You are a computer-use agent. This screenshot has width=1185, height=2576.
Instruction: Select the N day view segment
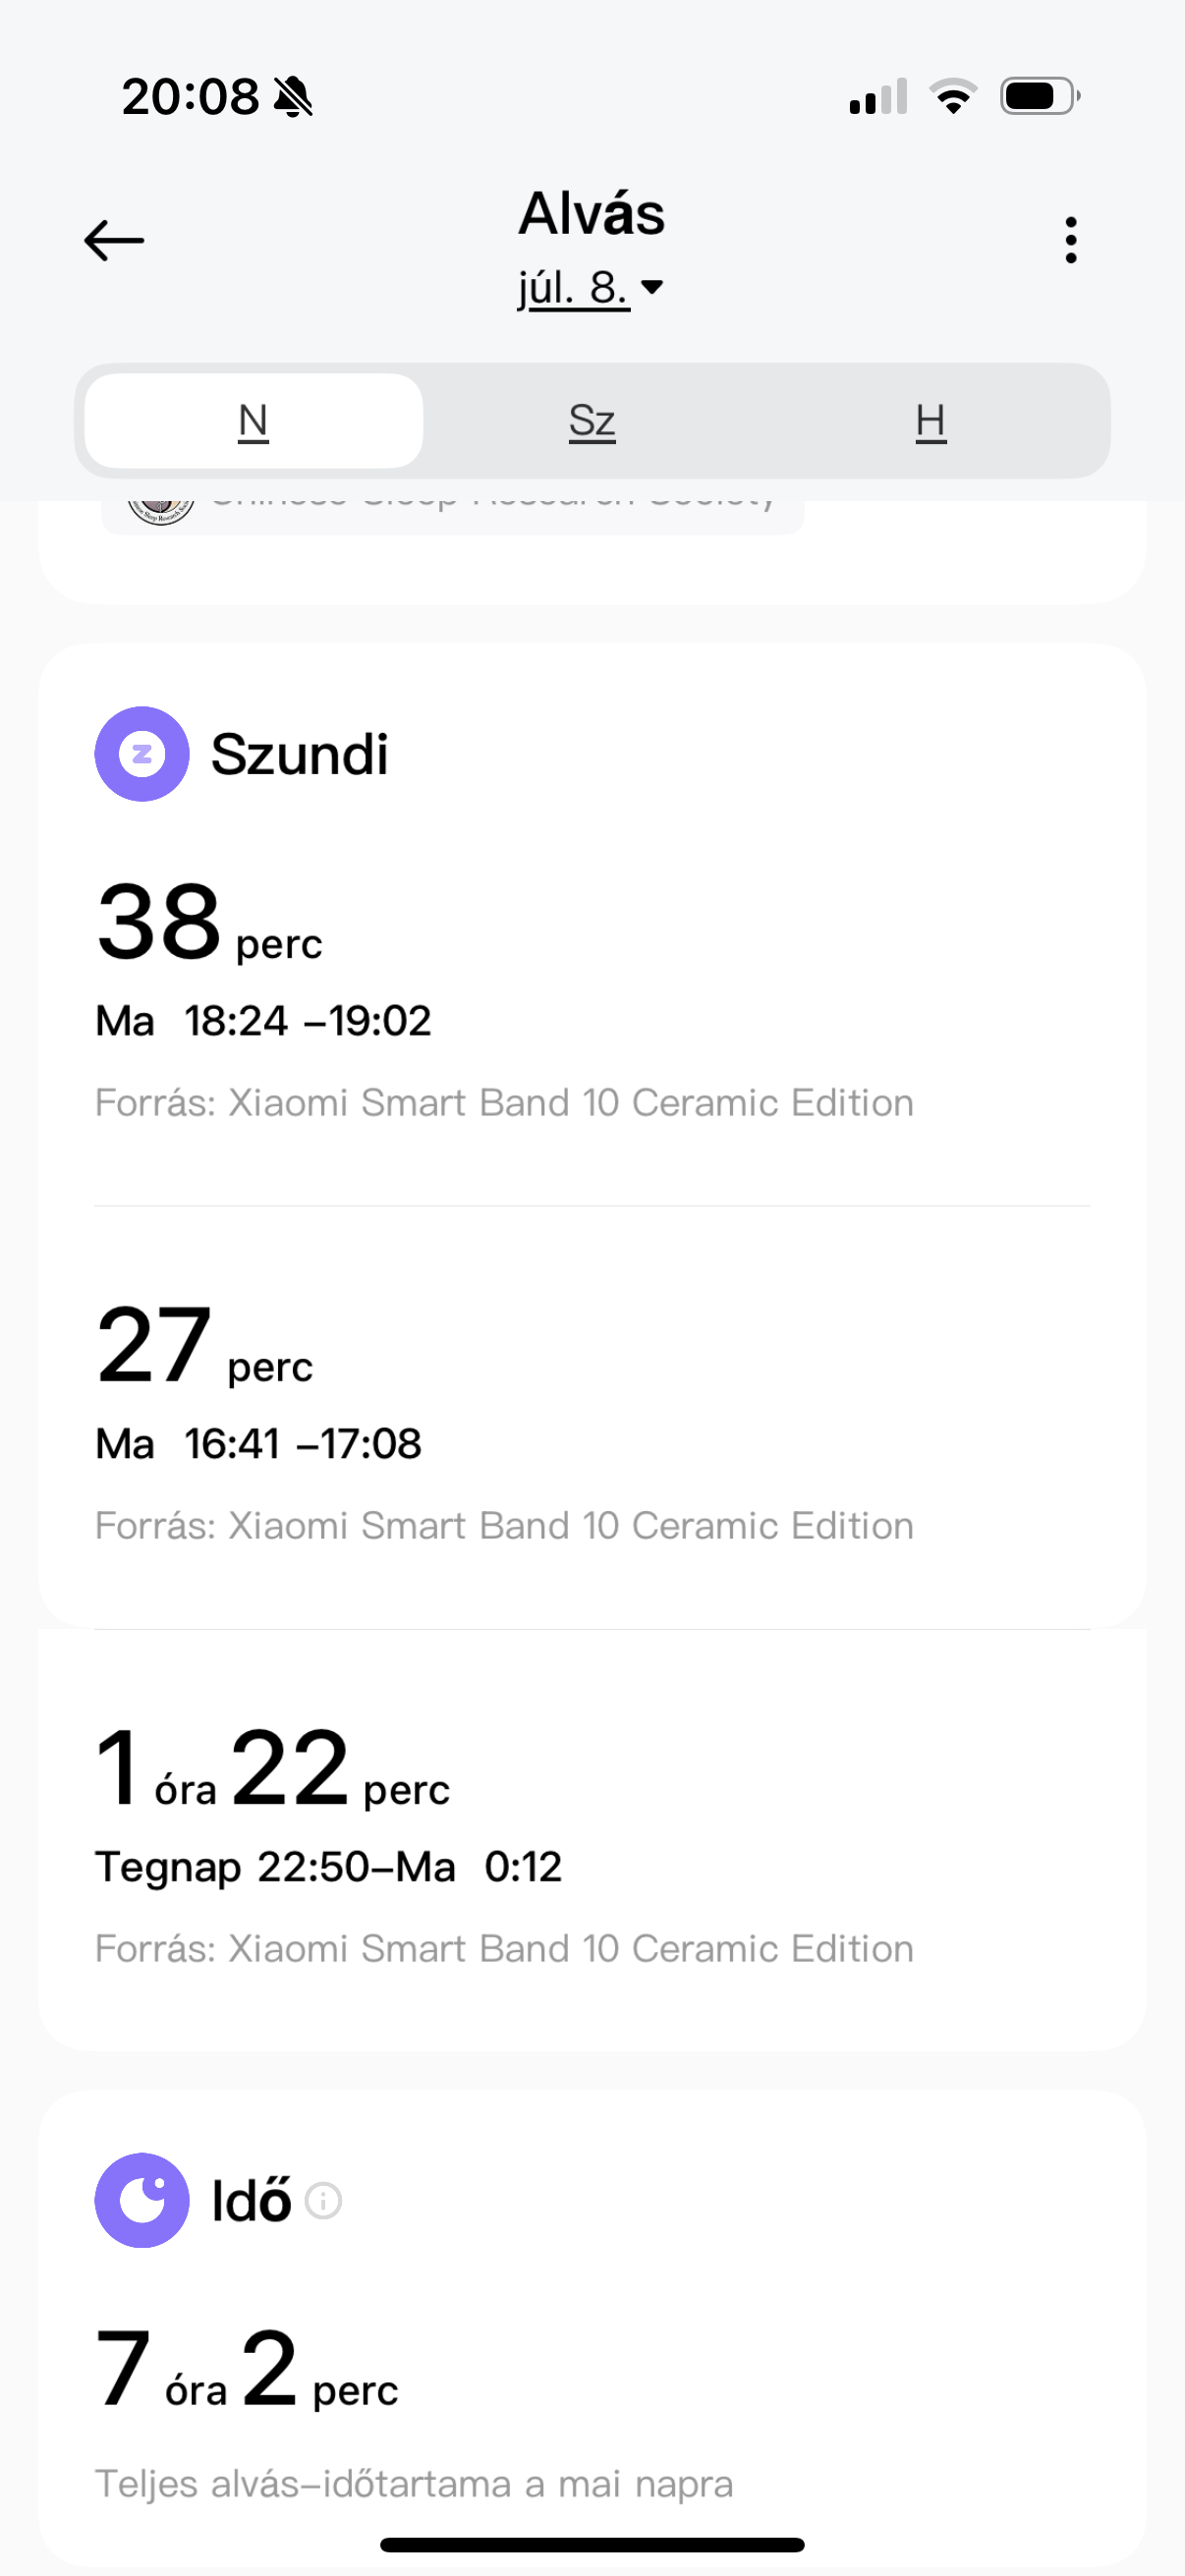[253, 421]
